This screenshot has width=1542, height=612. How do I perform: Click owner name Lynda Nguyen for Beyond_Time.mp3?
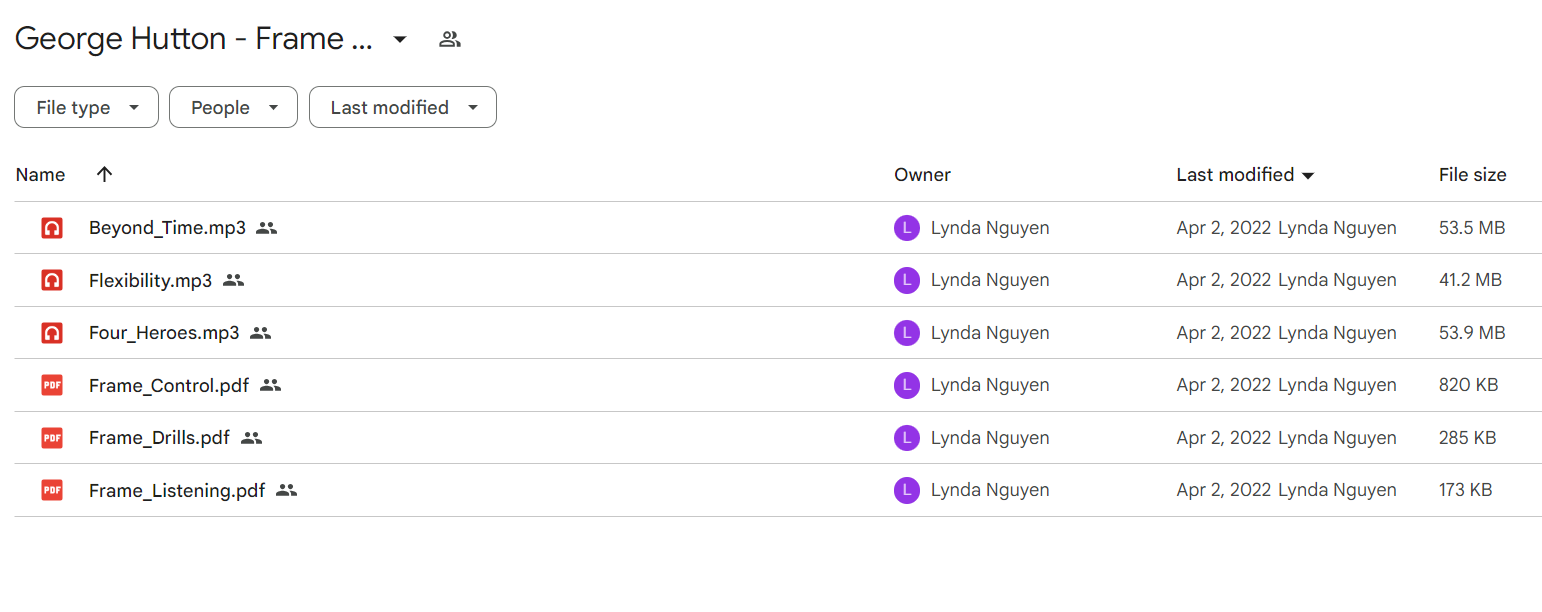click(x=990, y=228)
